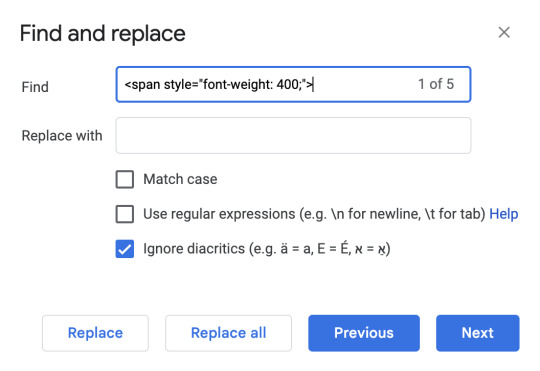Focus the Find text field
540x371 pixels.
293,84
